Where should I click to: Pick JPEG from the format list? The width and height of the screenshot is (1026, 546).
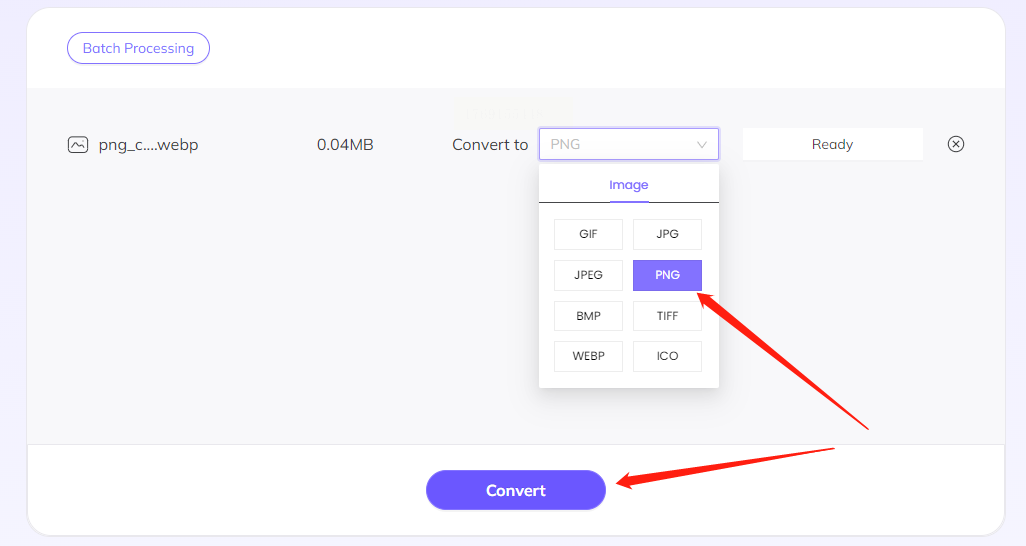point(588,275)
